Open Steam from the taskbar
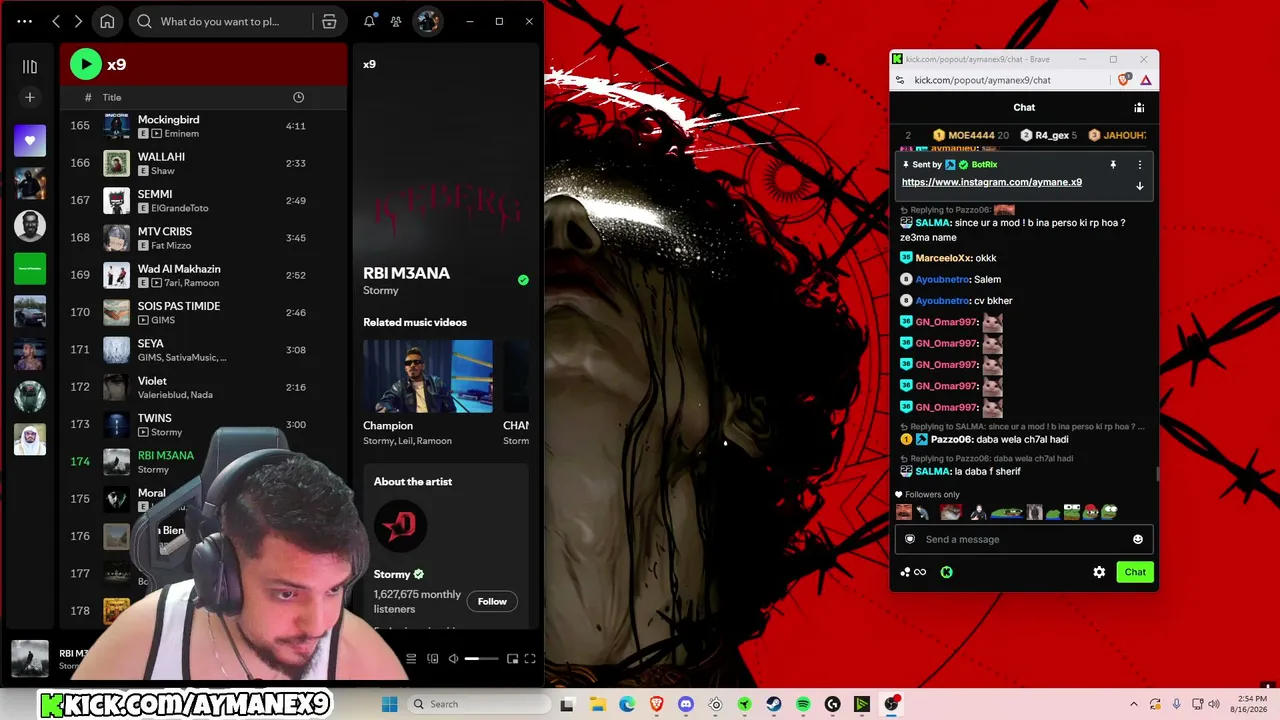This screenshot has height=720, width=1280. click(774, 704)
